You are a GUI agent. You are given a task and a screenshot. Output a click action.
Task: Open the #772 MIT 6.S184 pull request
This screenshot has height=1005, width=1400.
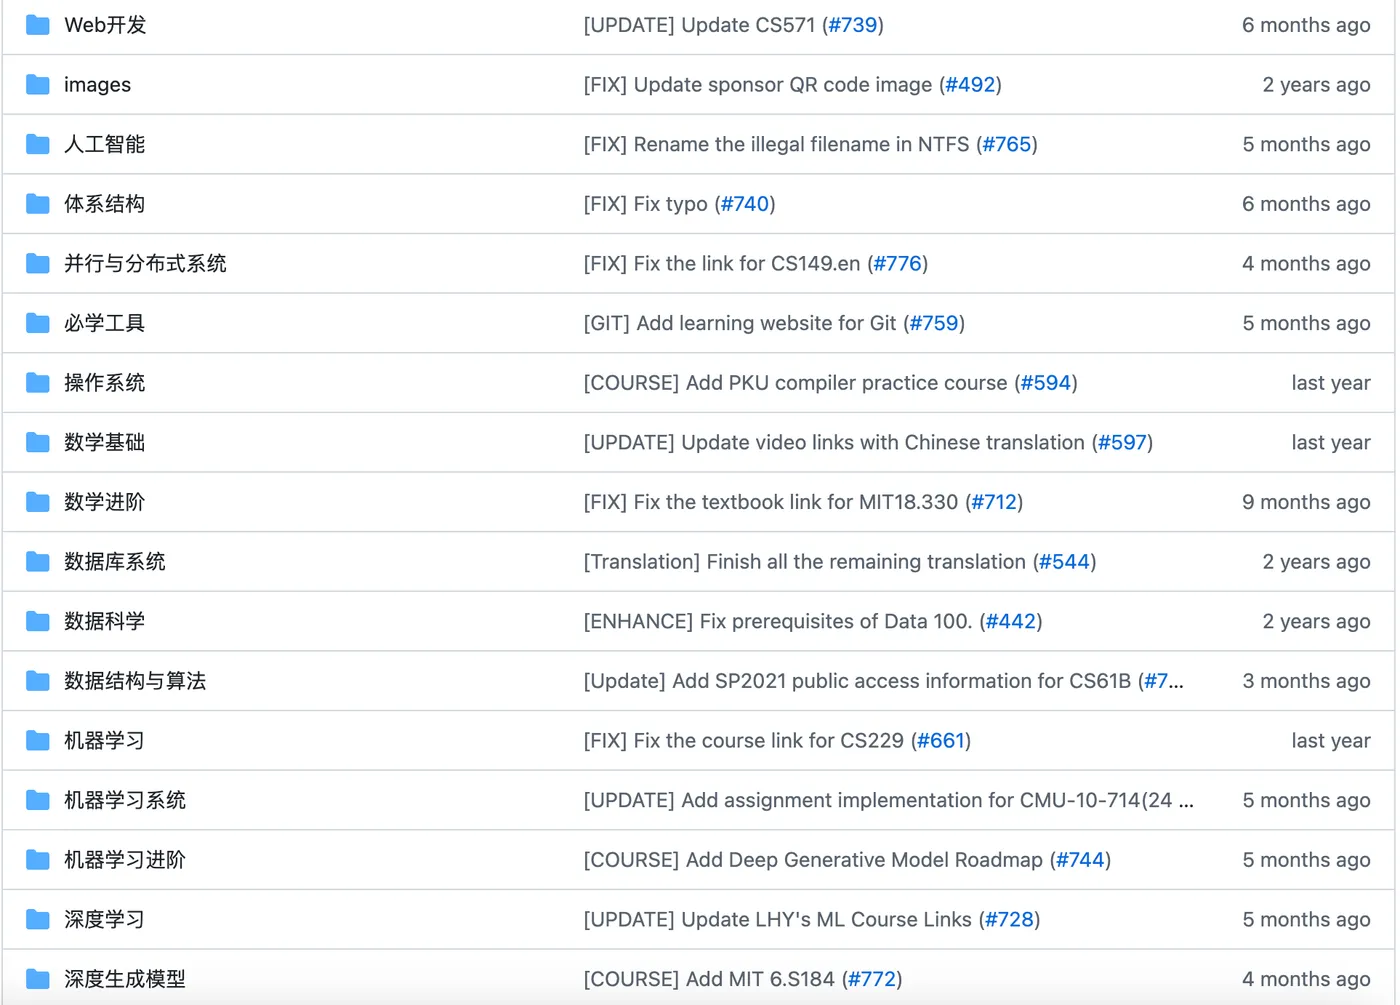[x=873, y=979]
